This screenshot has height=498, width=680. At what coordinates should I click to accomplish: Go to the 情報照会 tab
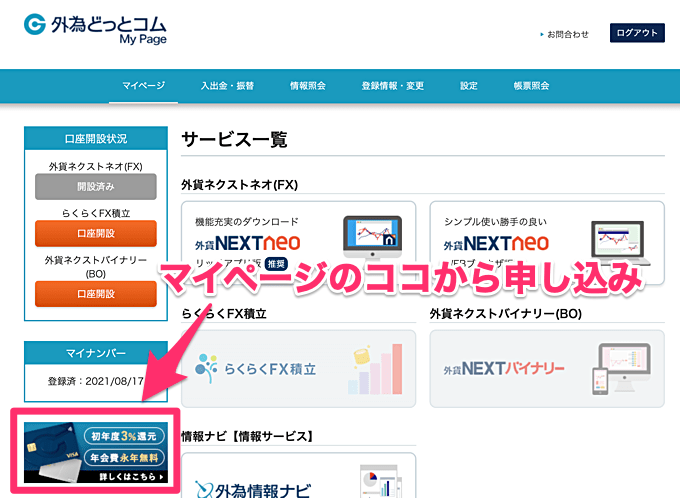(x=308, y=86)
